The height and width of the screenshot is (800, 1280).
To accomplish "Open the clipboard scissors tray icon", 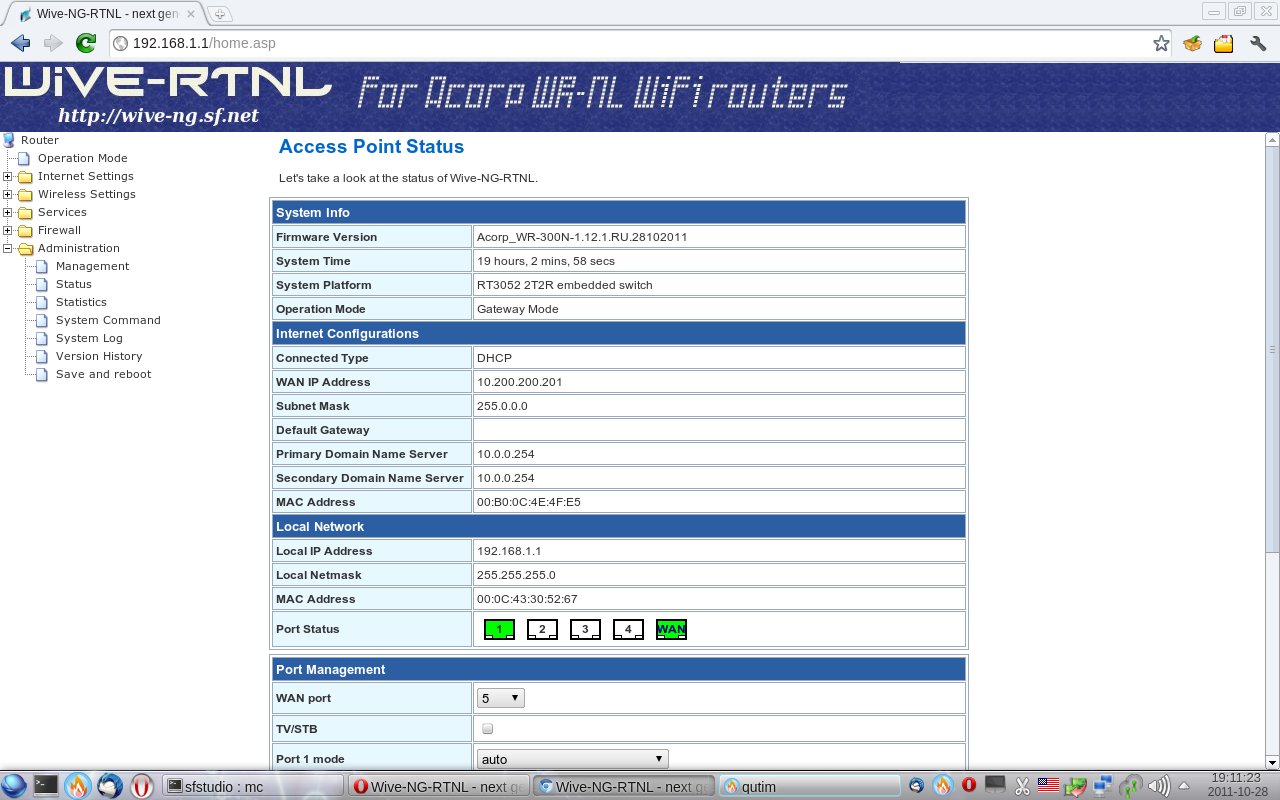I will tap(1022, 786).
